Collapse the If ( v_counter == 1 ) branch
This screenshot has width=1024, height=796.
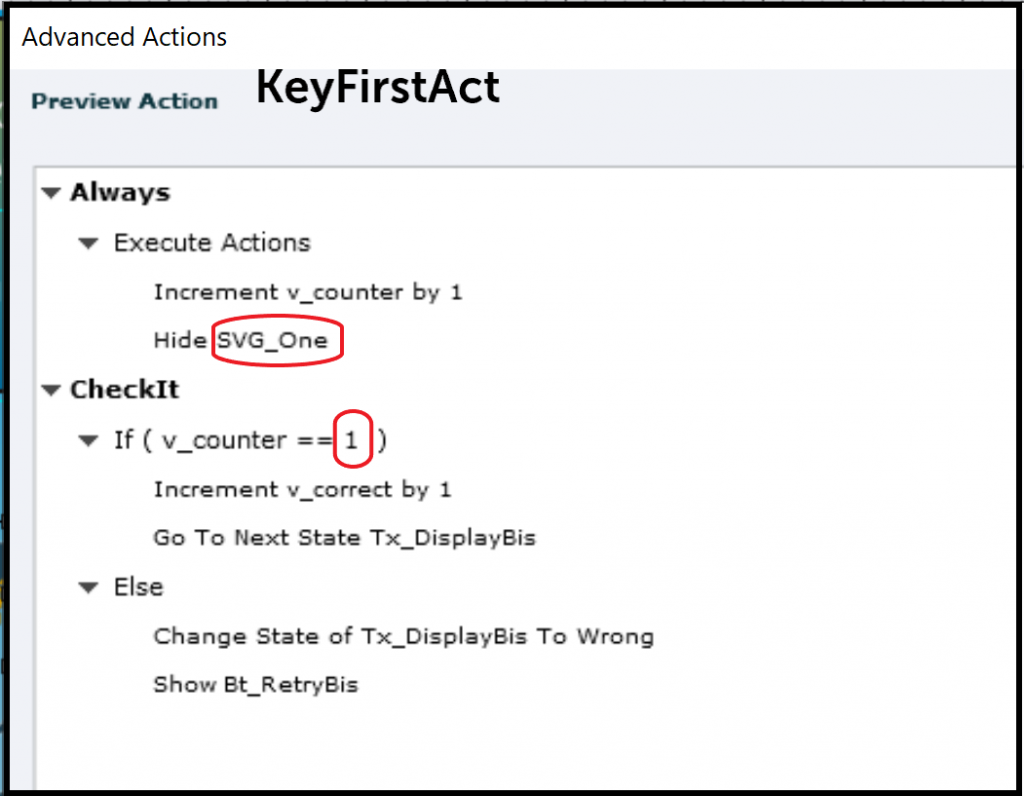[x=88, y=440]
